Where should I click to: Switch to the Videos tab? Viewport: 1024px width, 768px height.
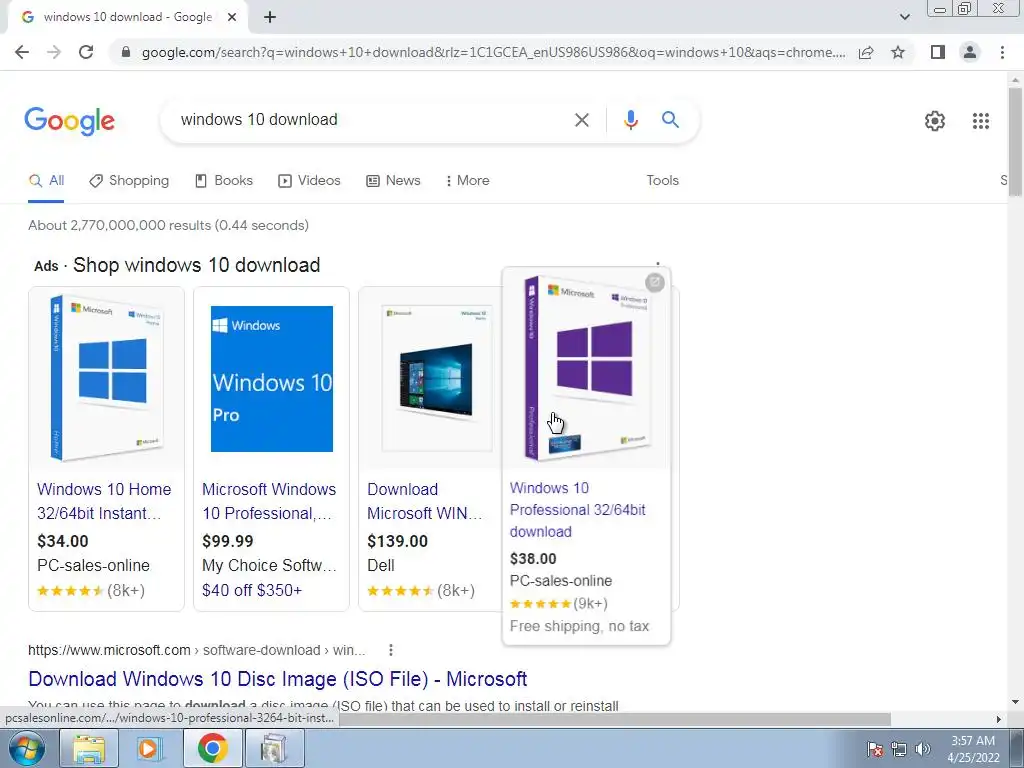pyautogui.click(x=310, y=181)
